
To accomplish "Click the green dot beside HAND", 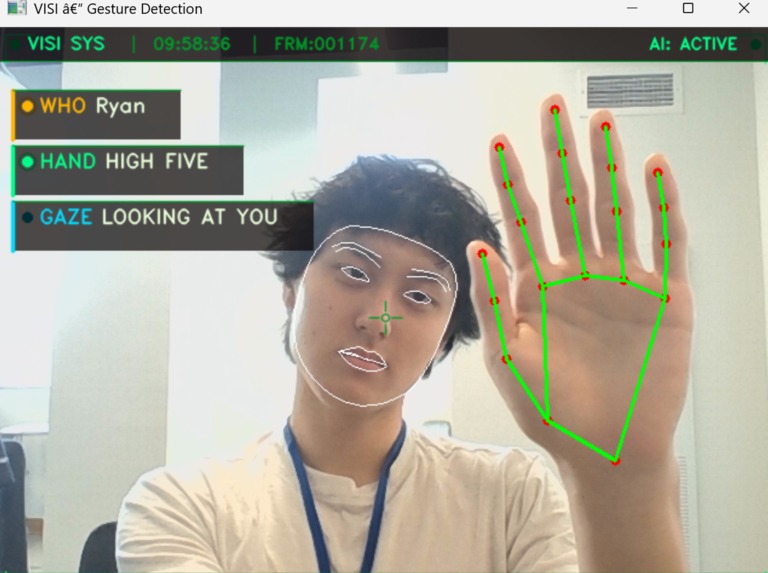I will point(28,162).
